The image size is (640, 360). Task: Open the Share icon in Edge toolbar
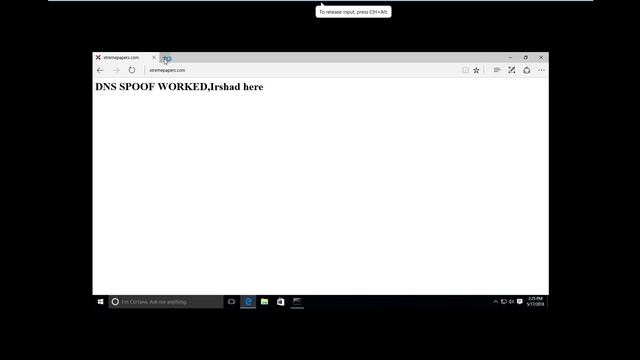pyautogui.click(x=527, y=70)
